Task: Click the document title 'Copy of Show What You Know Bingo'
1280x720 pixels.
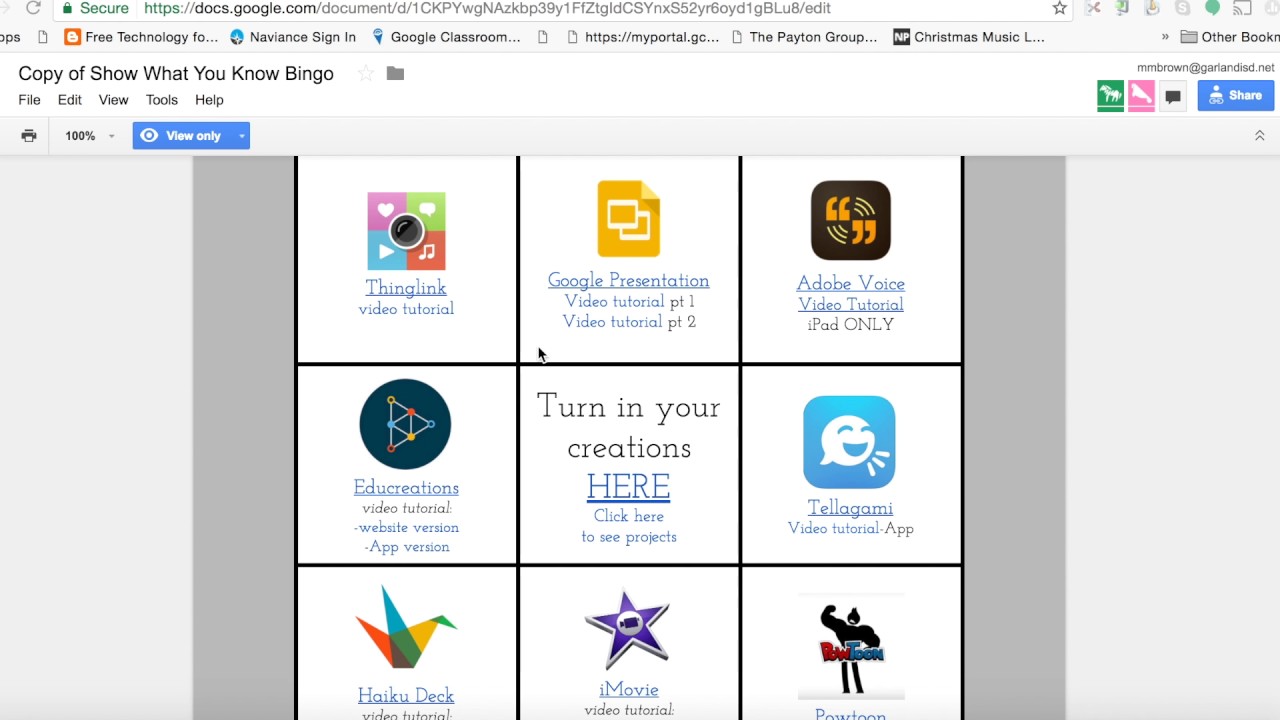Action: [176, 74]
